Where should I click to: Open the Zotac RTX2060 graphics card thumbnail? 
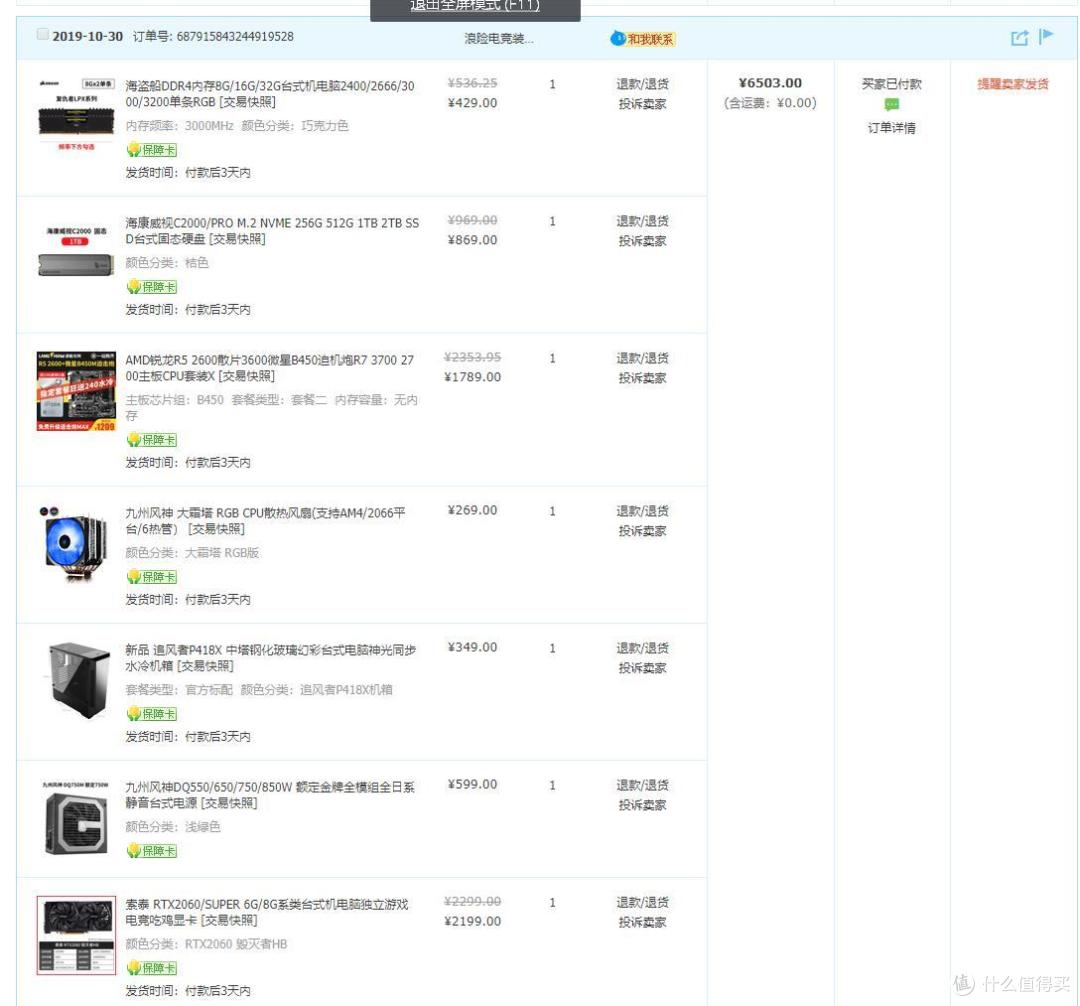click(x=76, y=935)
